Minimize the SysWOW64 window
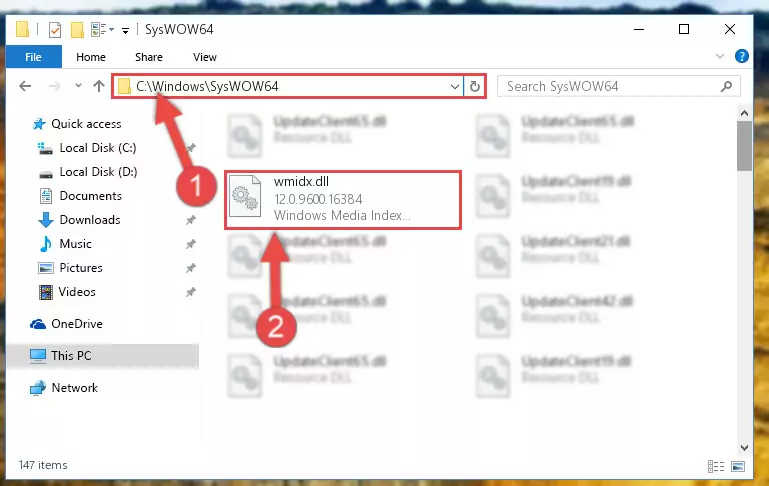The width and height of the screenshot is (769, 486). click(639, 29)
